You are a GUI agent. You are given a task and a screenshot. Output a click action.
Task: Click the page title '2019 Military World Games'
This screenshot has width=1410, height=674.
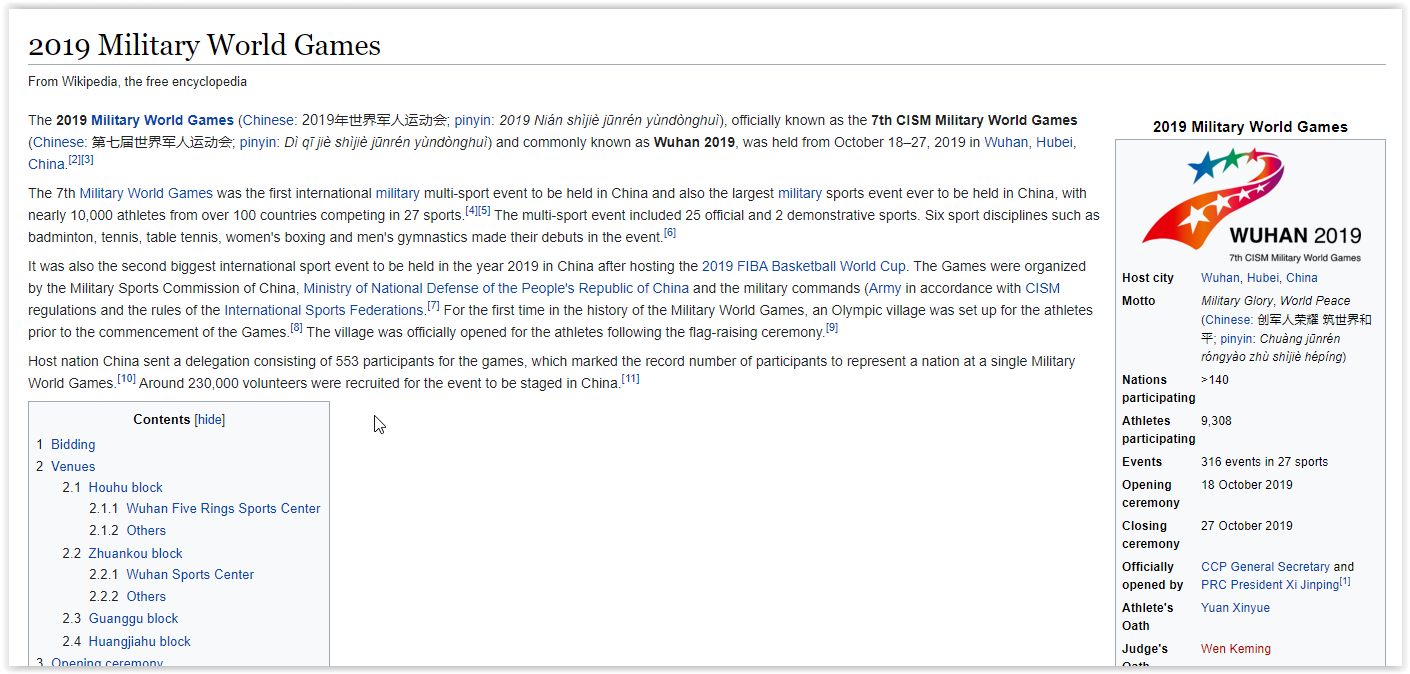click(x=204, y=45)
